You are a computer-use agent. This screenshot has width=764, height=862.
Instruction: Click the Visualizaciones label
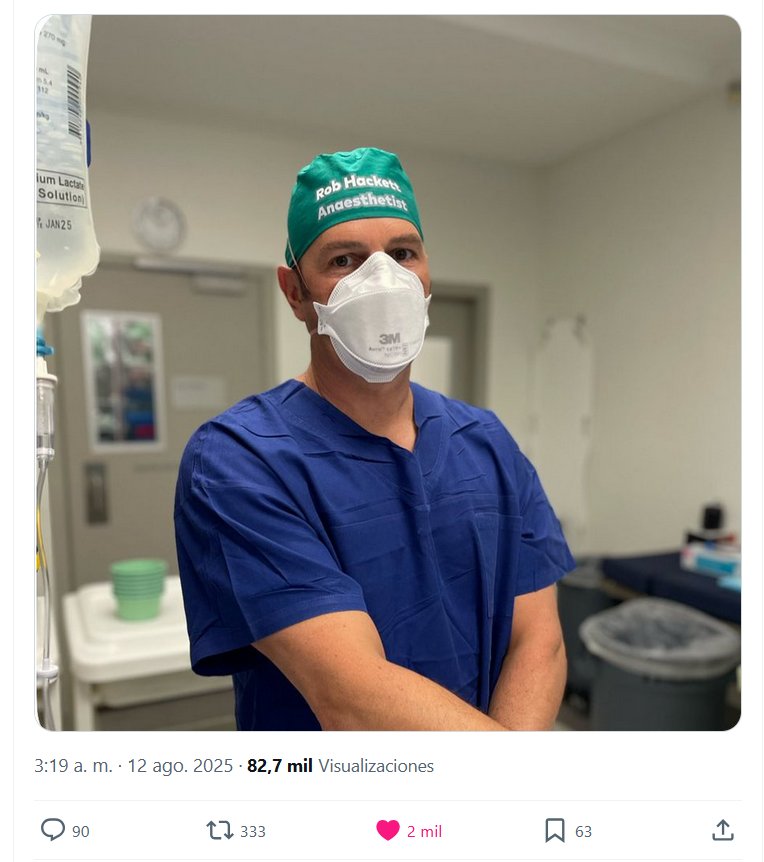376,766
